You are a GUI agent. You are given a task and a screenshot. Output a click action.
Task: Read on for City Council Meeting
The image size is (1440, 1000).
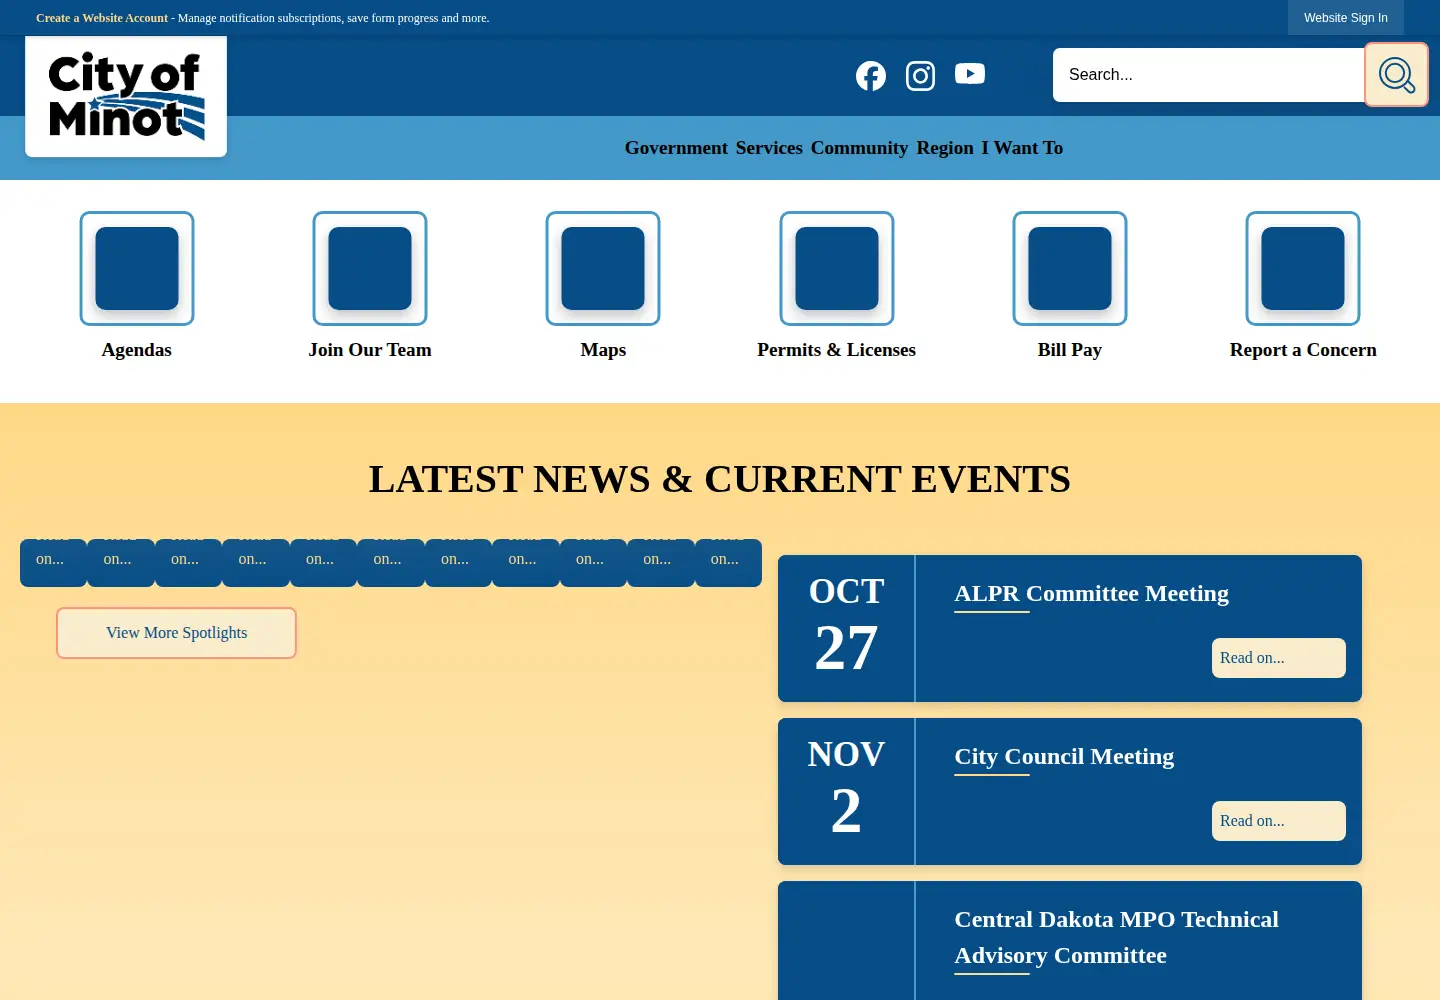[x=1279, y=821]
